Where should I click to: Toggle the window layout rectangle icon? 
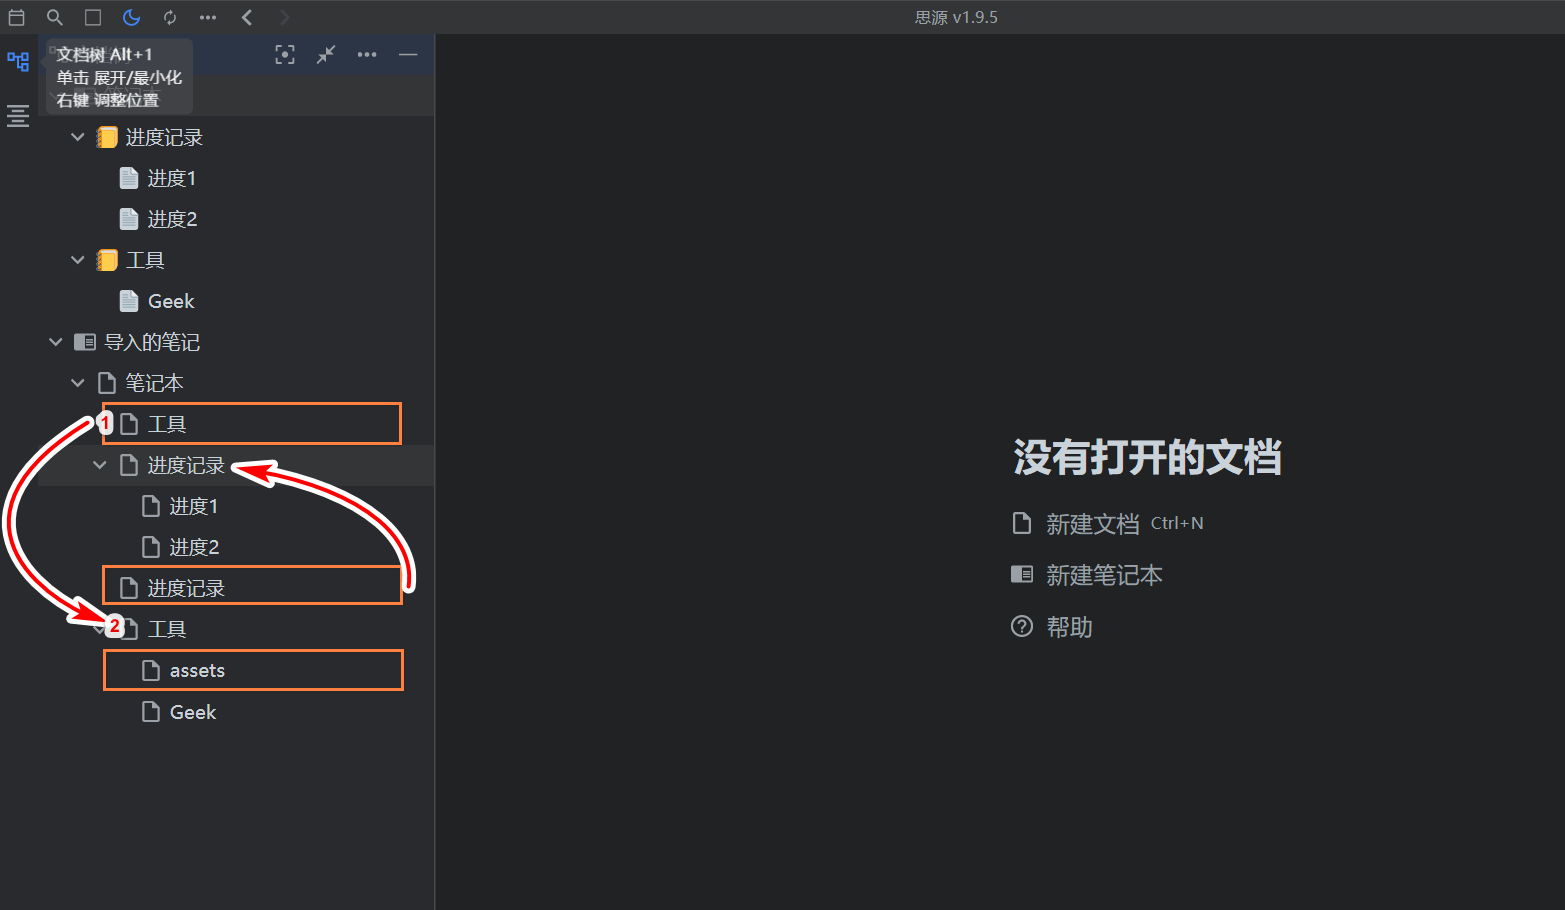coord(92,17)
